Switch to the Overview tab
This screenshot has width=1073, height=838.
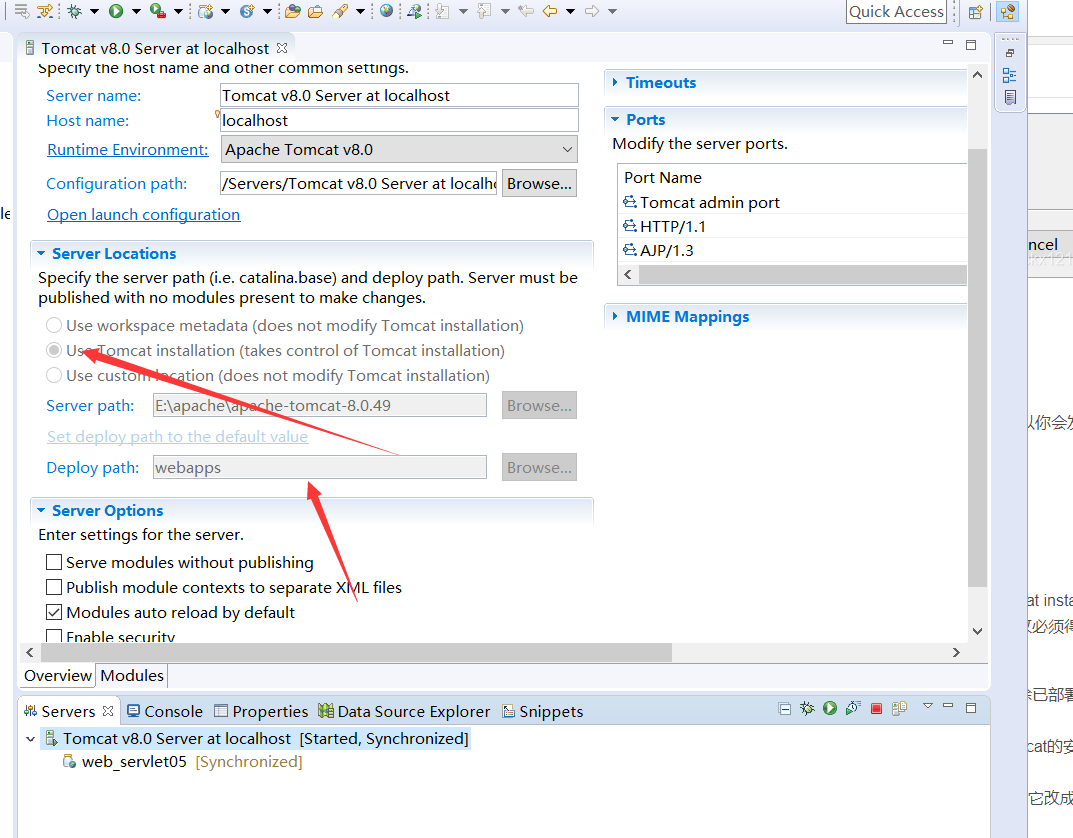point(58,676)
